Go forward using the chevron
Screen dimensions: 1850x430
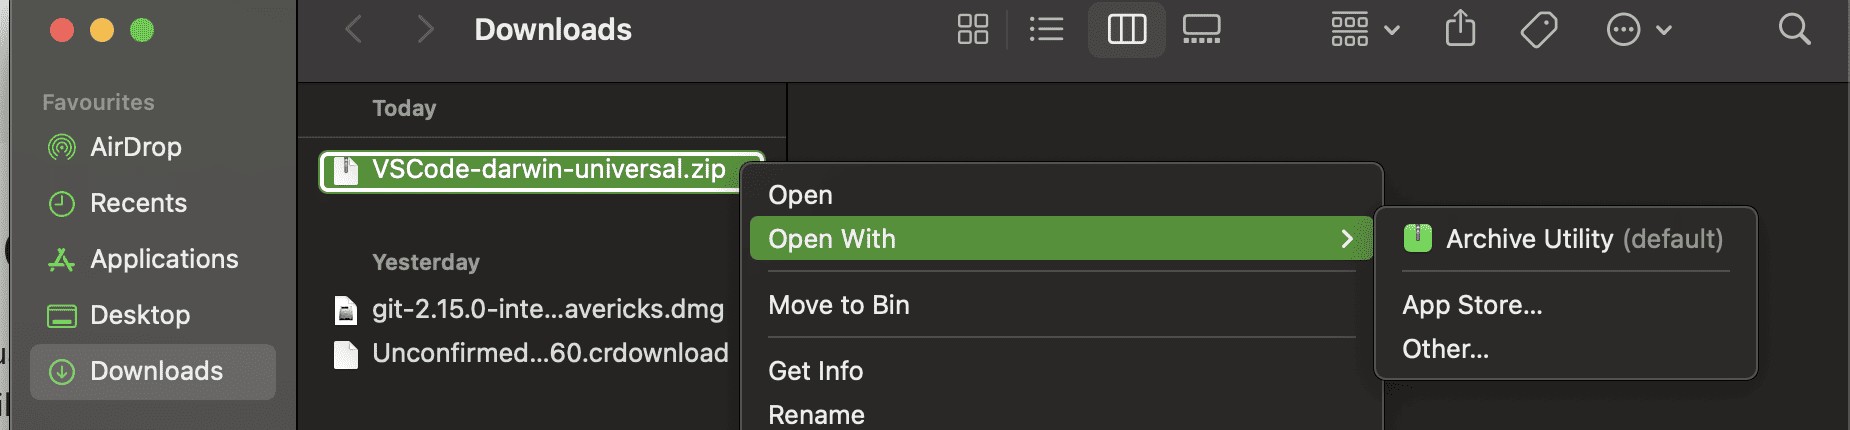[425, 30]
